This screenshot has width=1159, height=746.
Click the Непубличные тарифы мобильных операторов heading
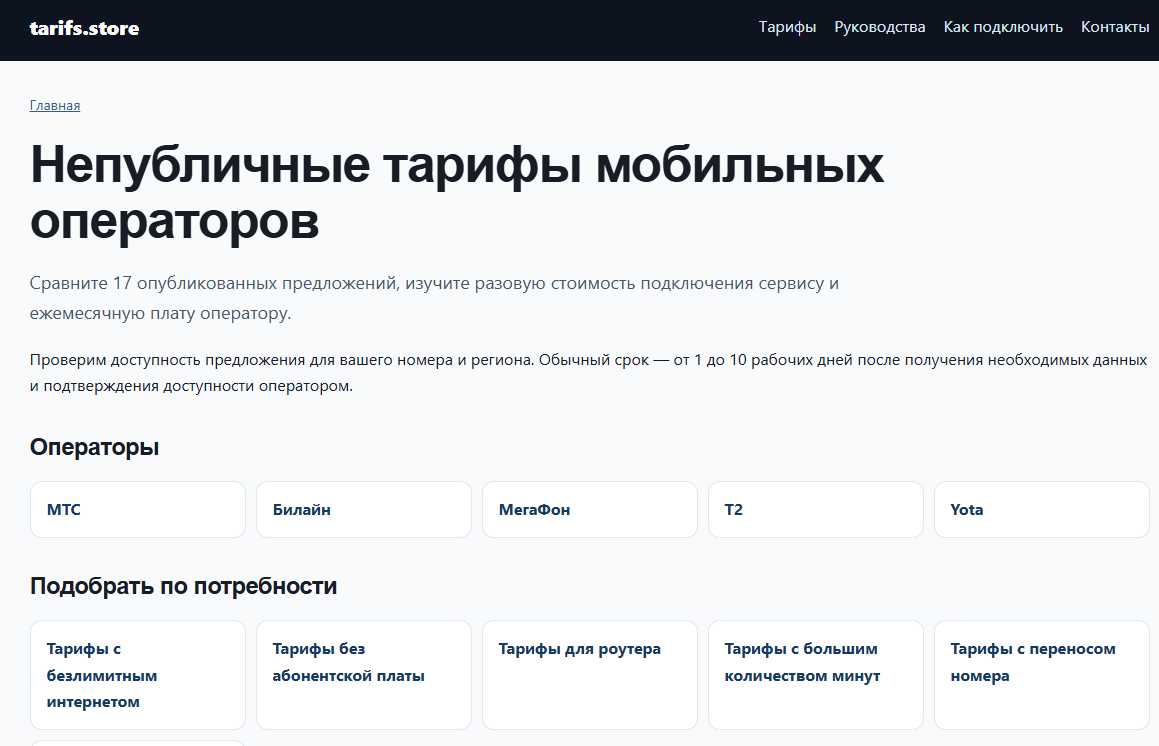[457, 192]
